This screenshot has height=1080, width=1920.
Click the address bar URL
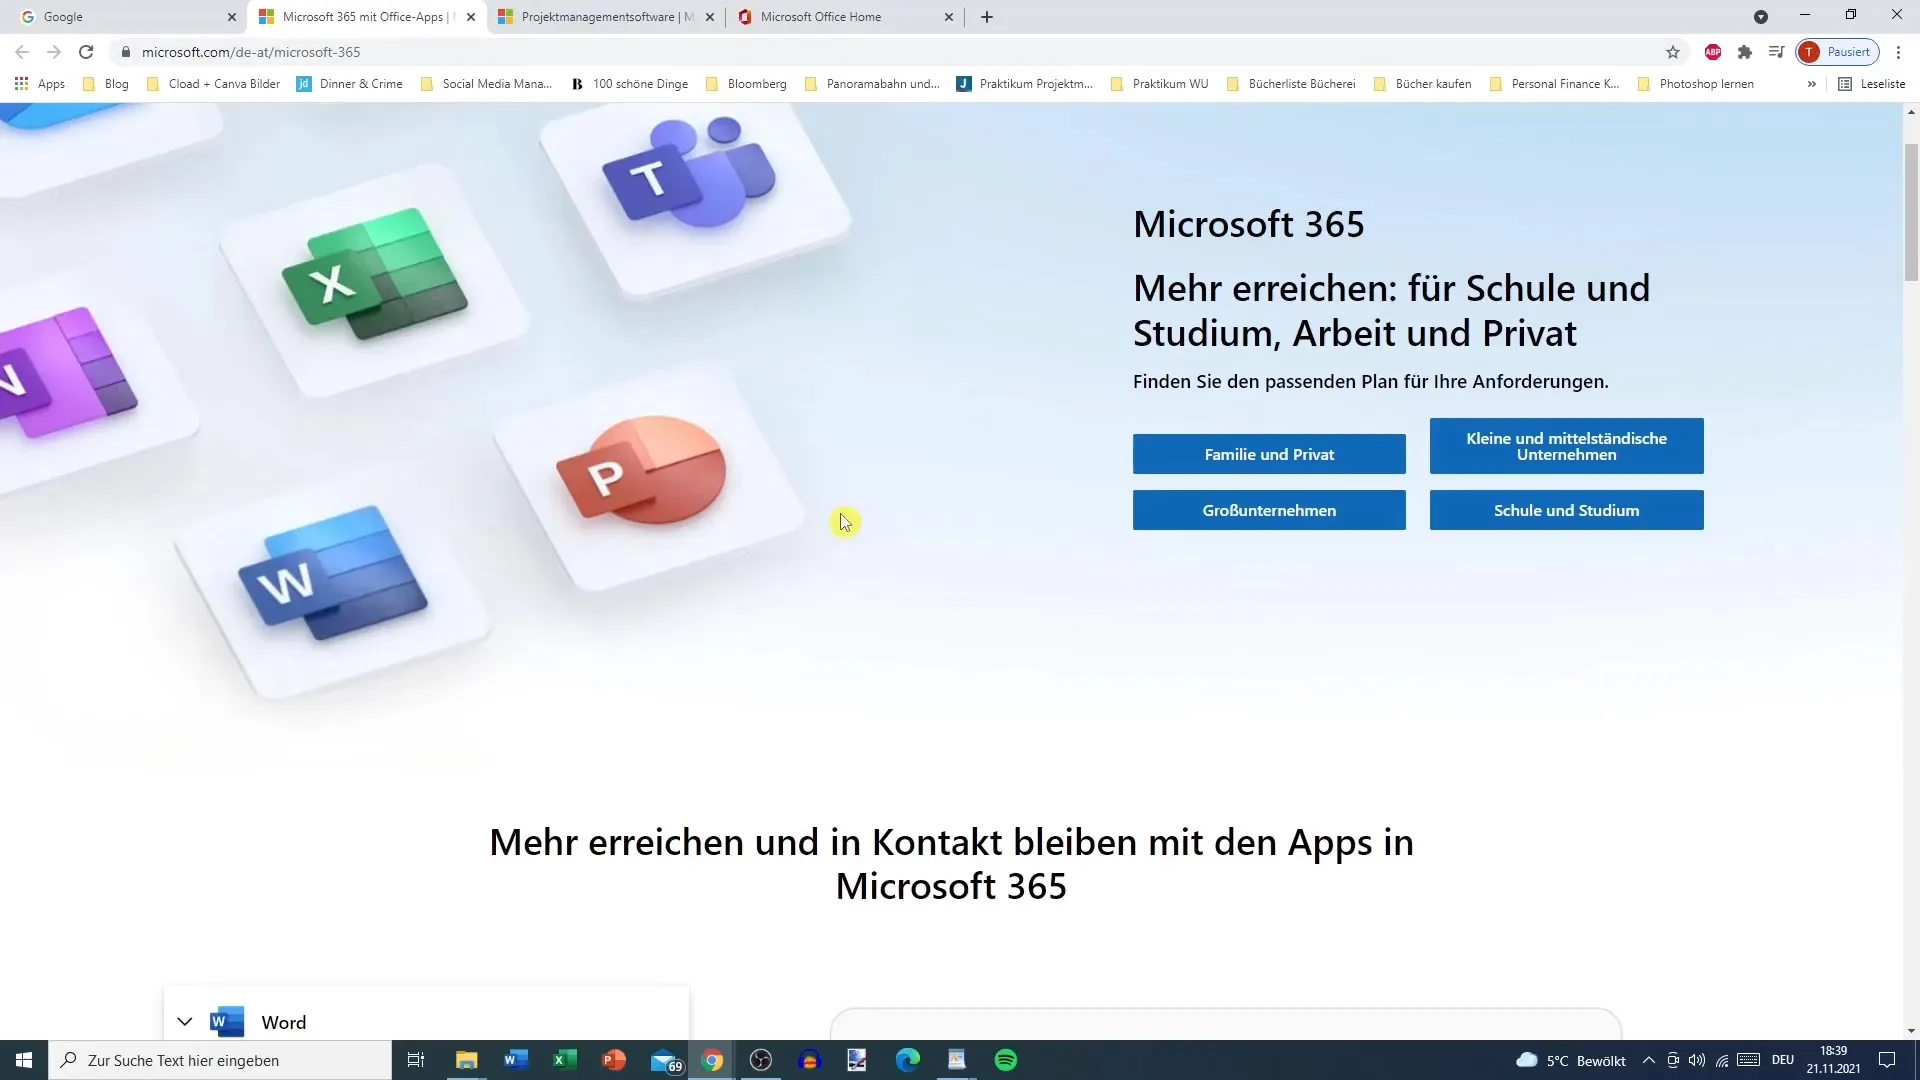click(251, 52)
